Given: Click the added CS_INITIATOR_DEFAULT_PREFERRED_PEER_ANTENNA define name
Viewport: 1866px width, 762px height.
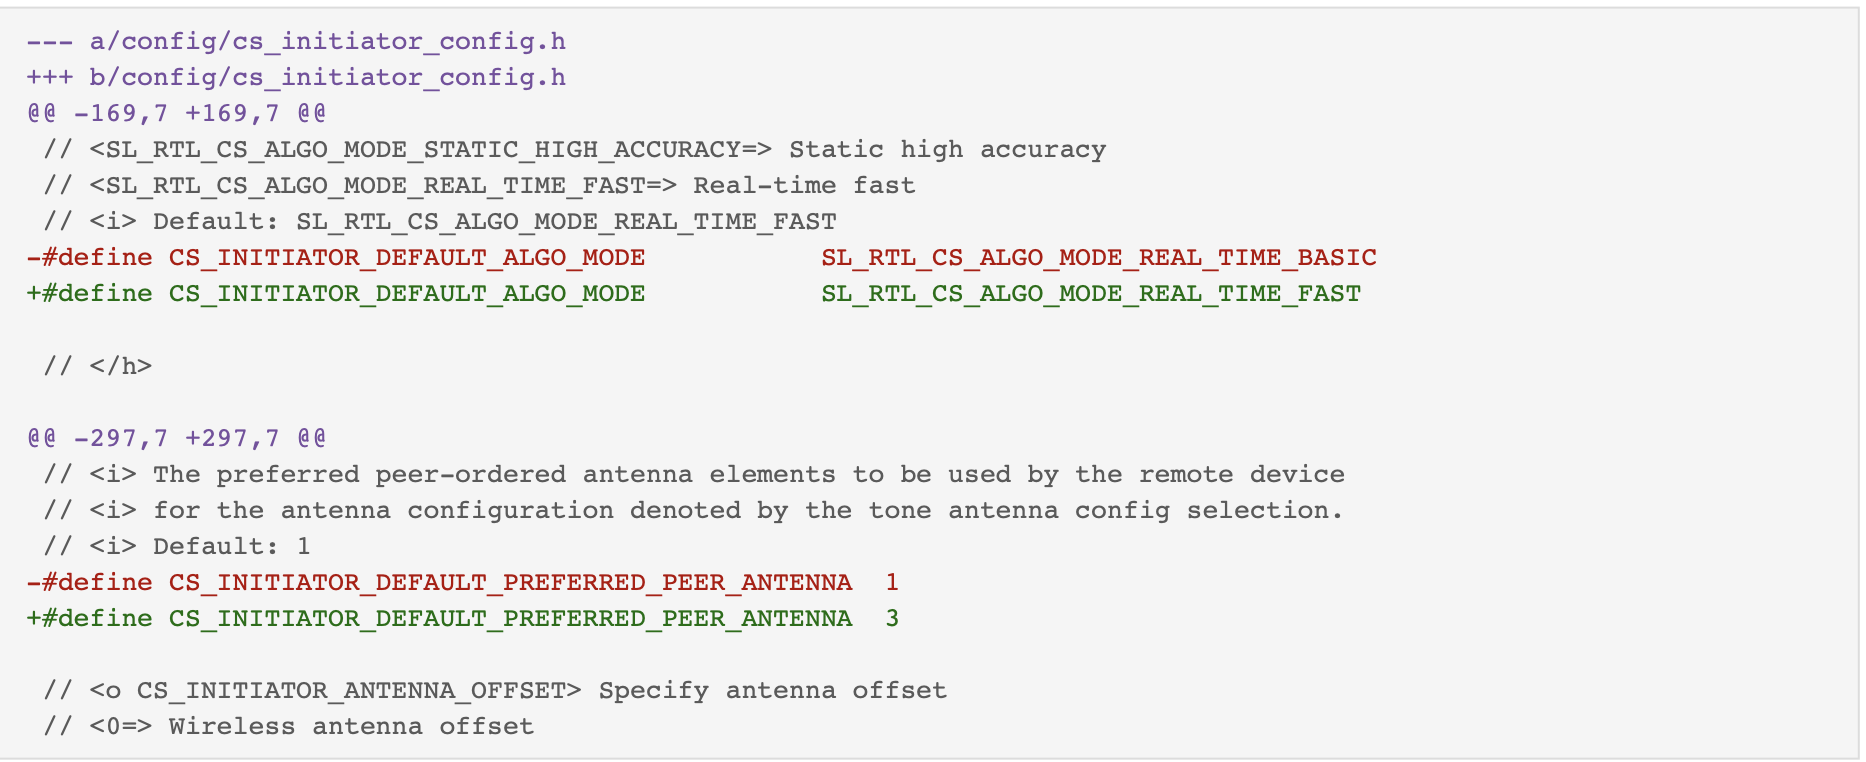Looking at the screenshot, I should pos(510,618).
